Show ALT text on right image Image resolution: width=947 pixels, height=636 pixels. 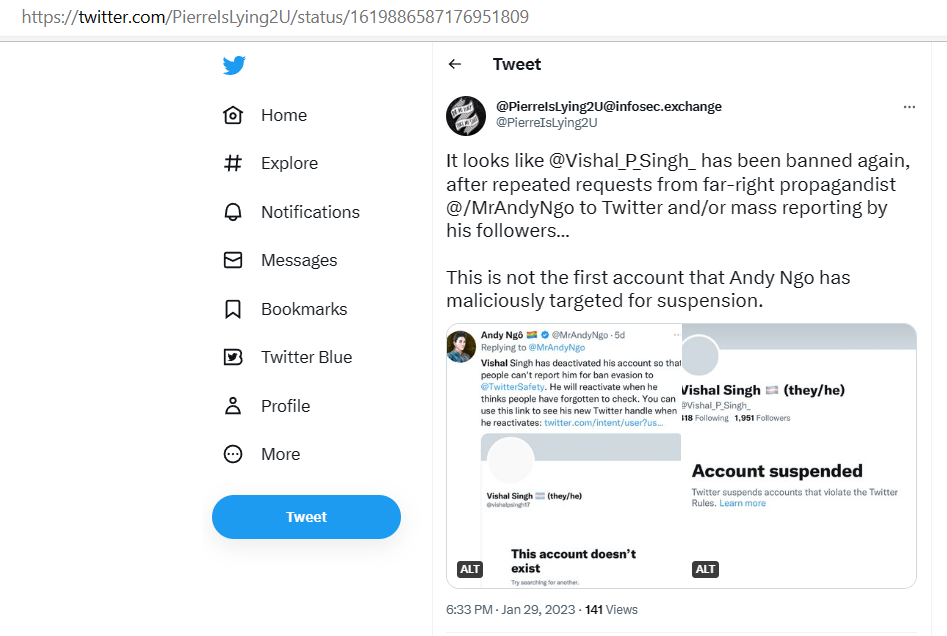705,569
